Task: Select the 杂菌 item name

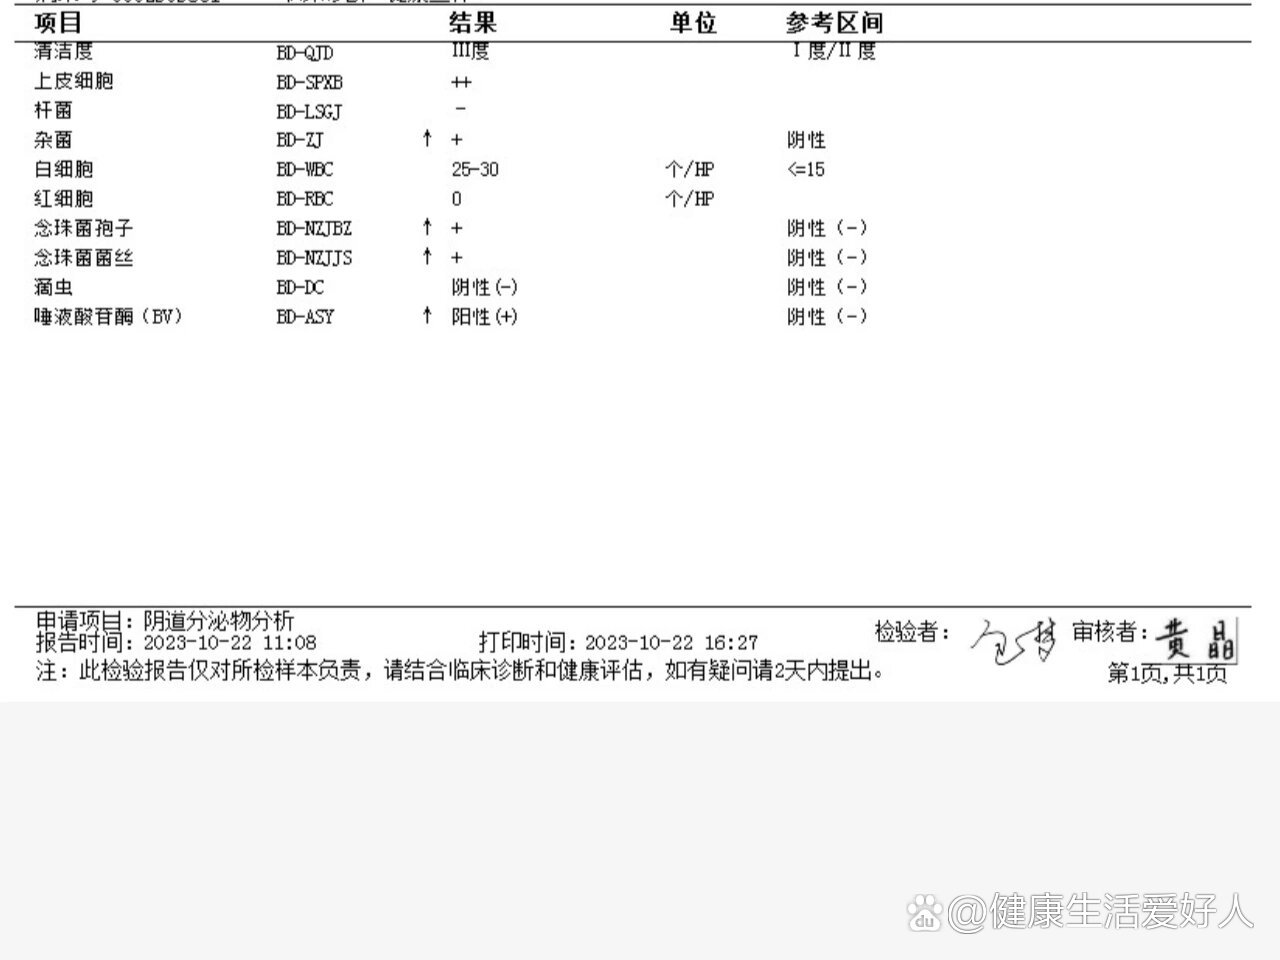Action: click(x=53, y=140)
